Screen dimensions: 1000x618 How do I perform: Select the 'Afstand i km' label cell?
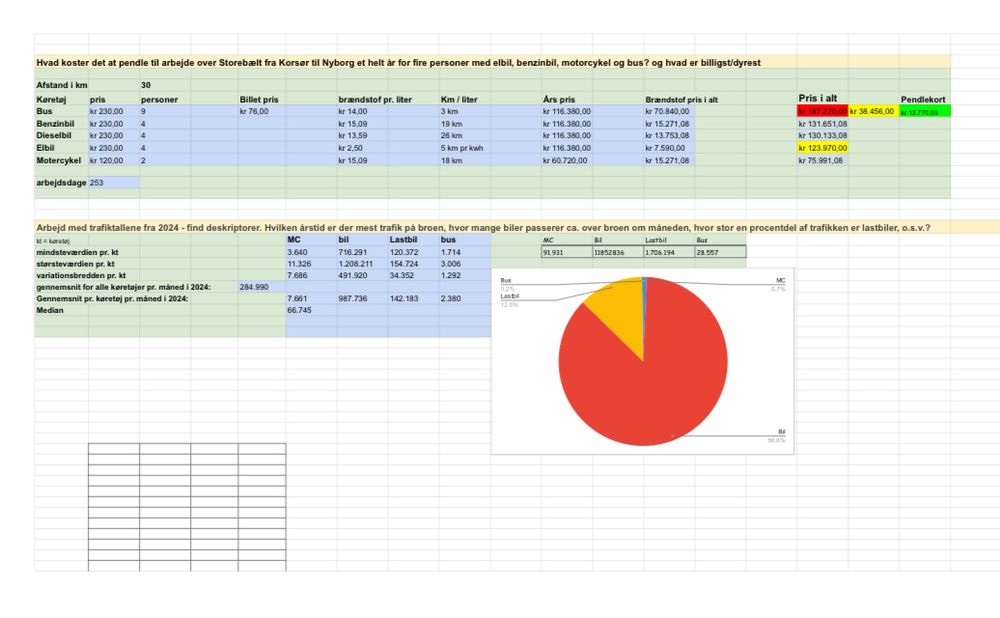tap(62, 85)
